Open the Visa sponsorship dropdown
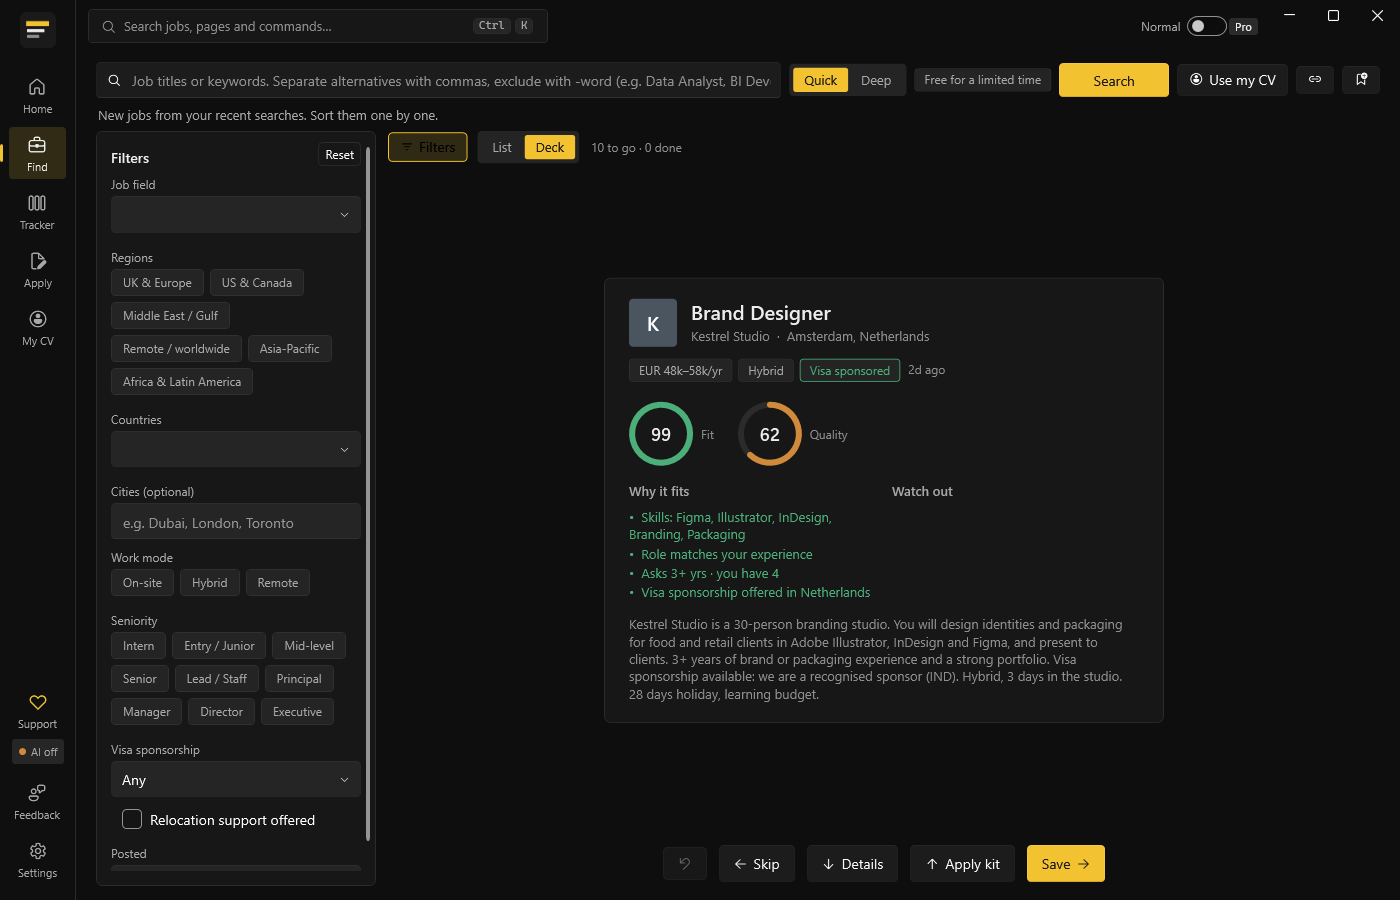 [236, 780]
